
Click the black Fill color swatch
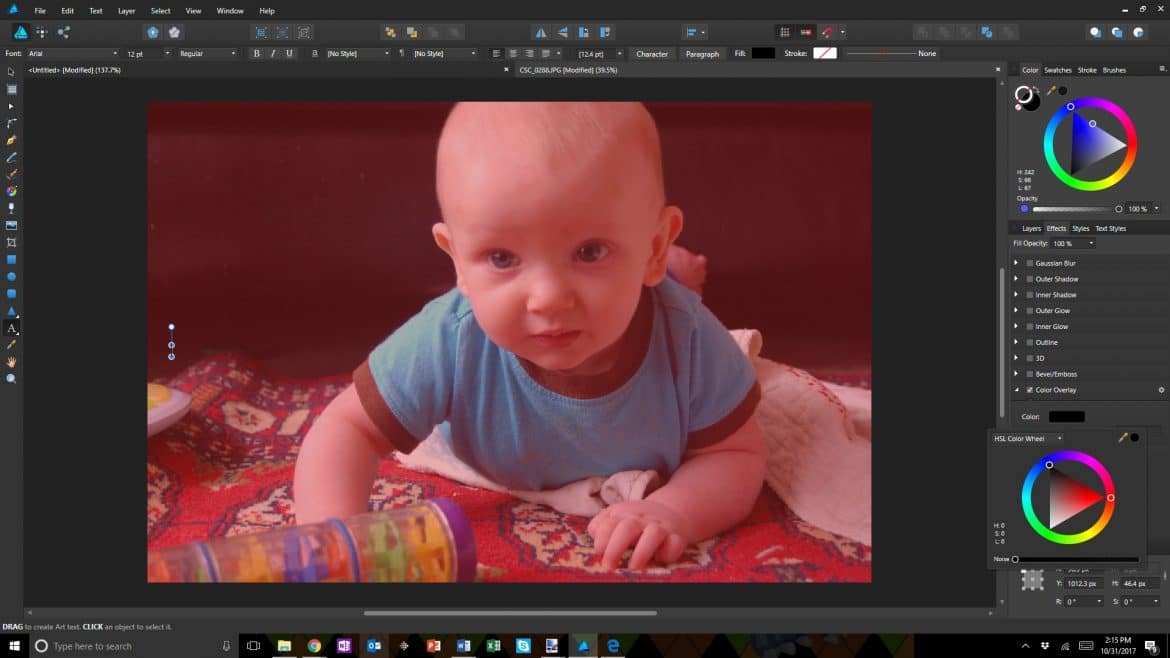point(763,53)
